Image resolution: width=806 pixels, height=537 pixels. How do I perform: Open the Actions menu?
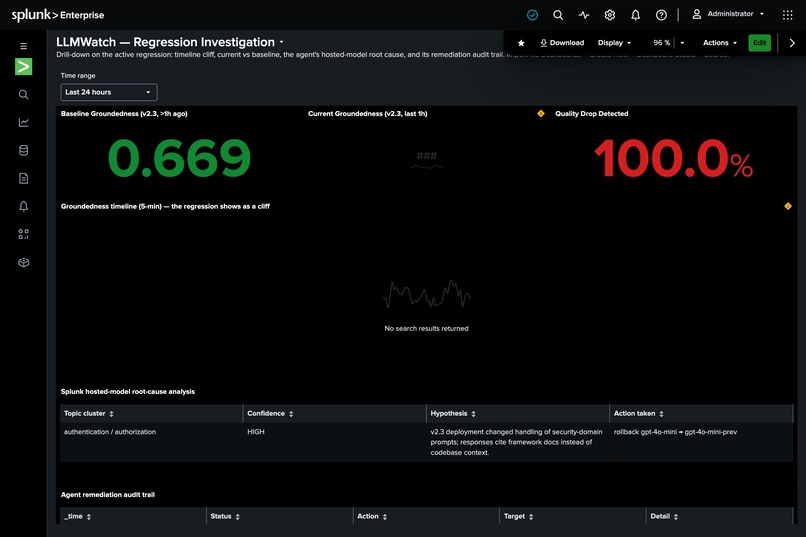[720, 43]
